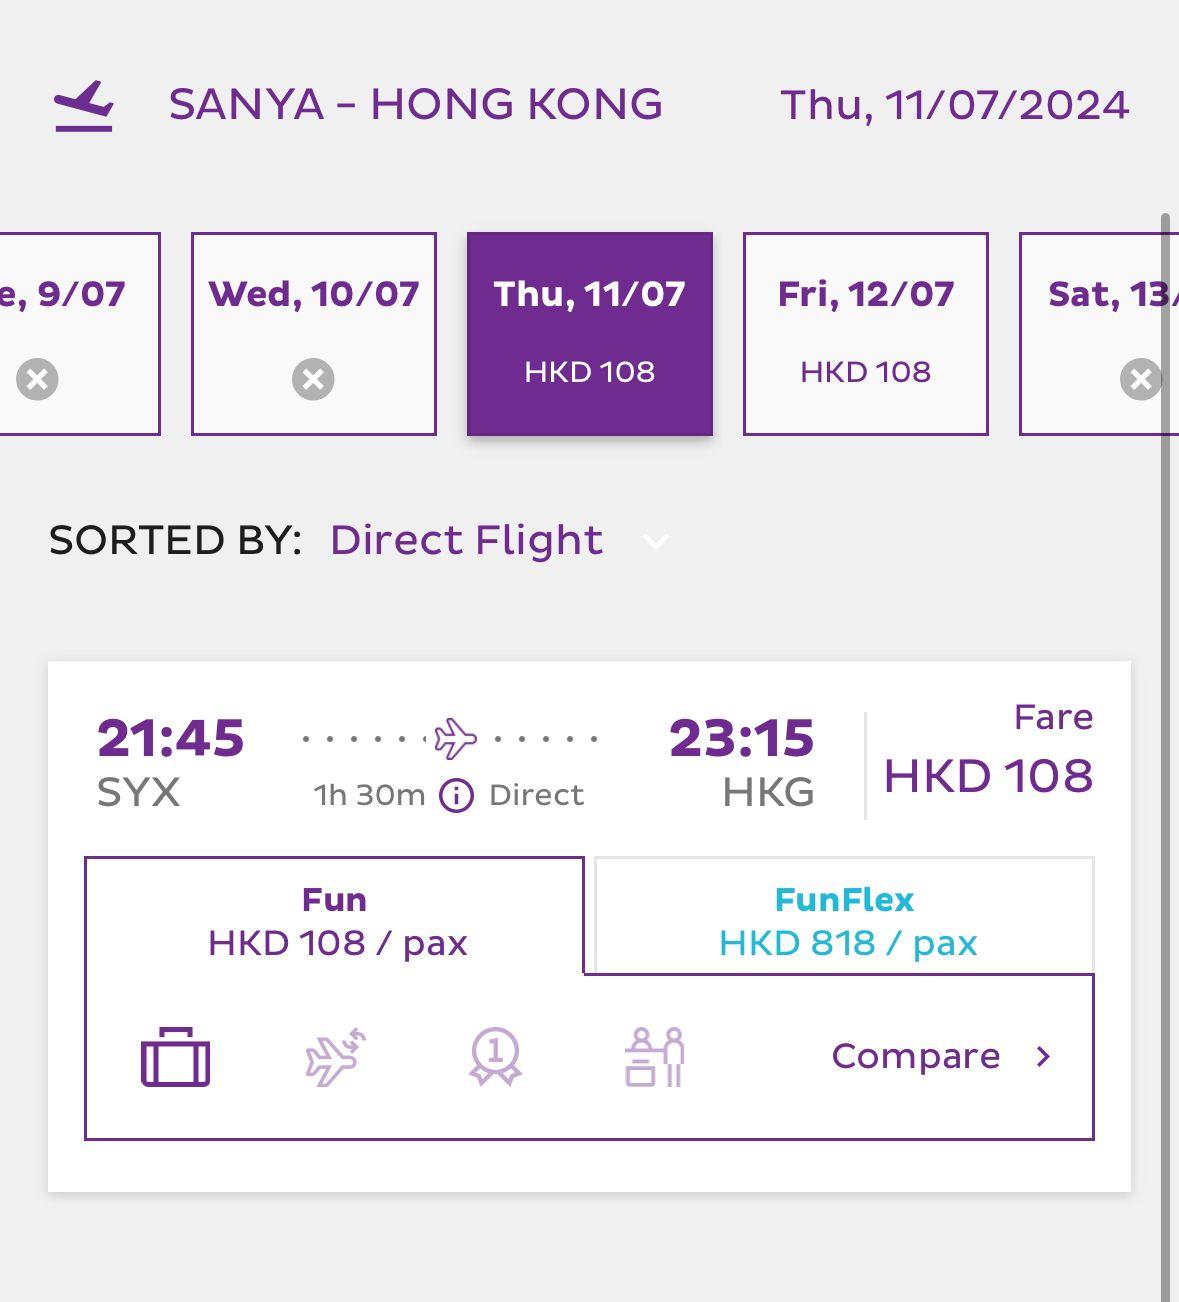The width and height of the screenshot is (1179, 1302).
Task: Click the check-in counter icon
Action: [x=654, y=1057]
